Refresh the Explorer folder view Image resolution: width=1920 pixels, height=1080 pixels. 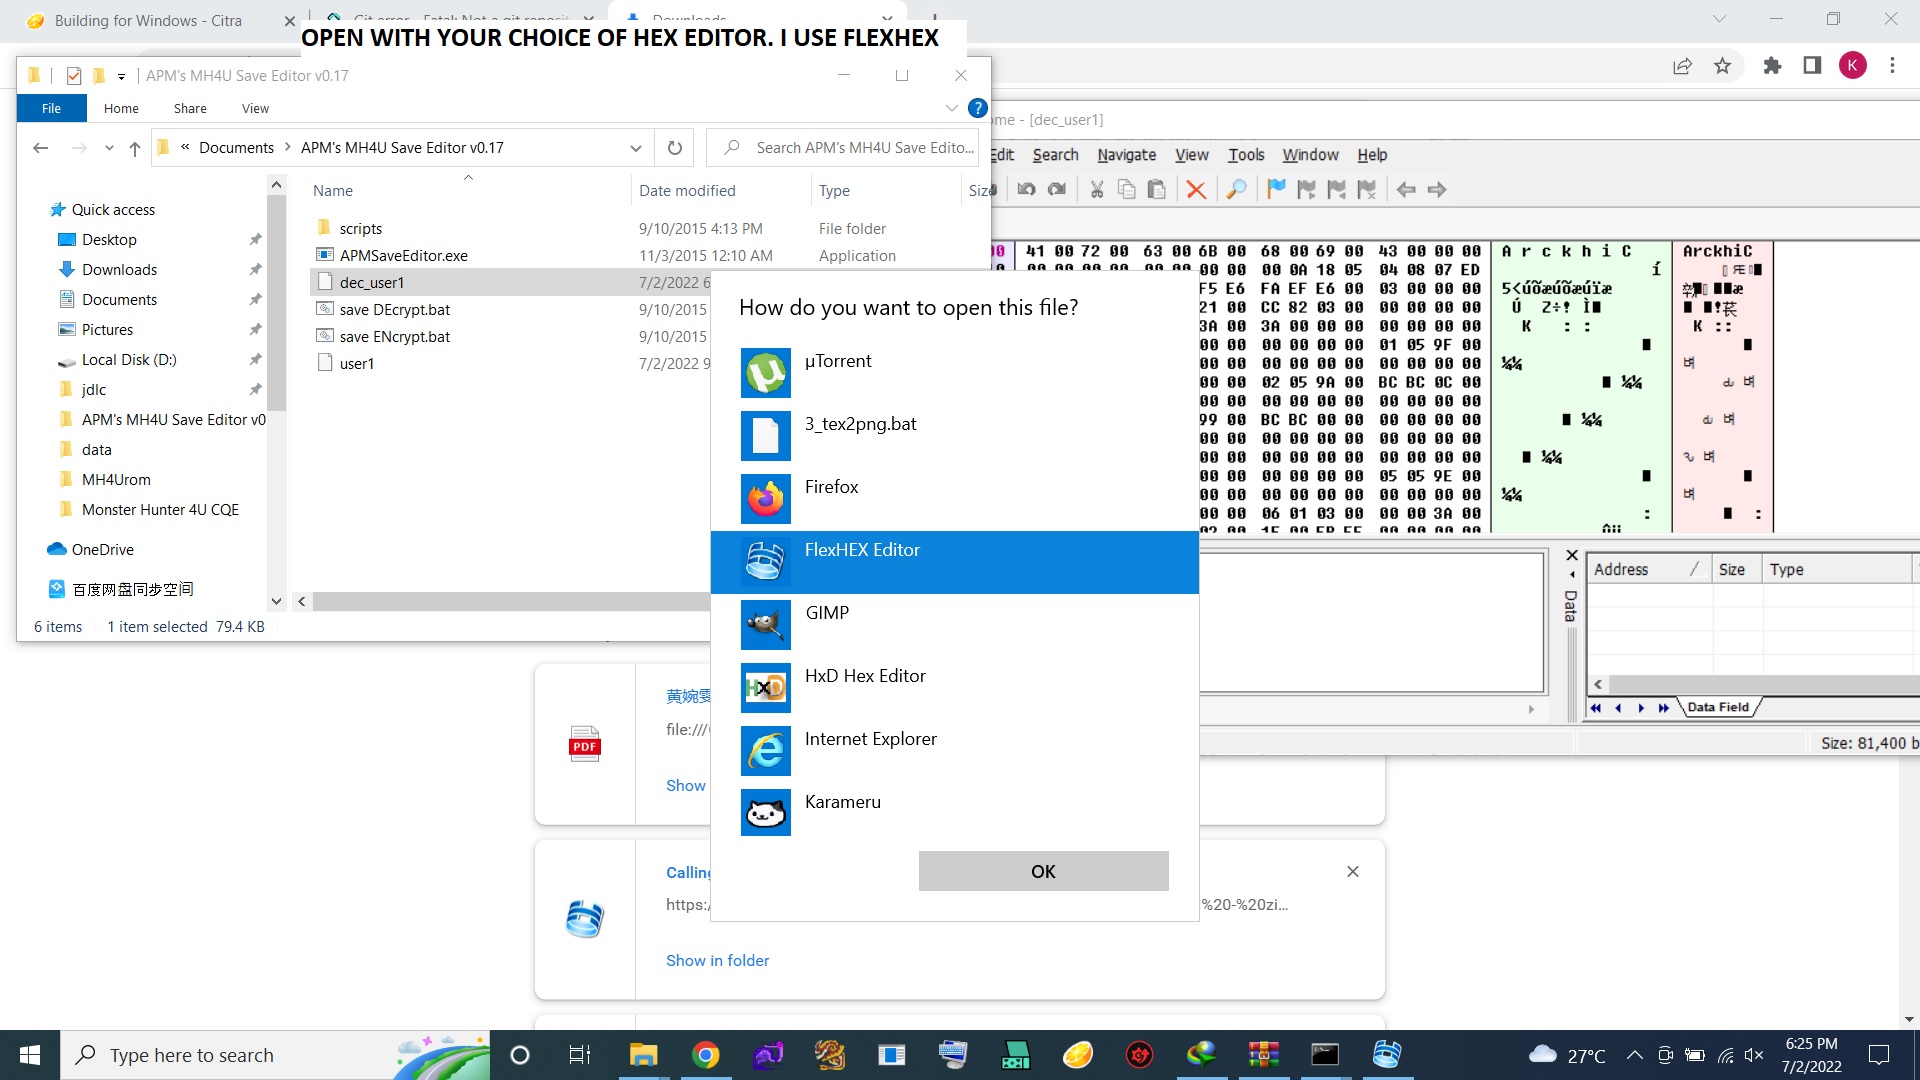tap(675, 148)
